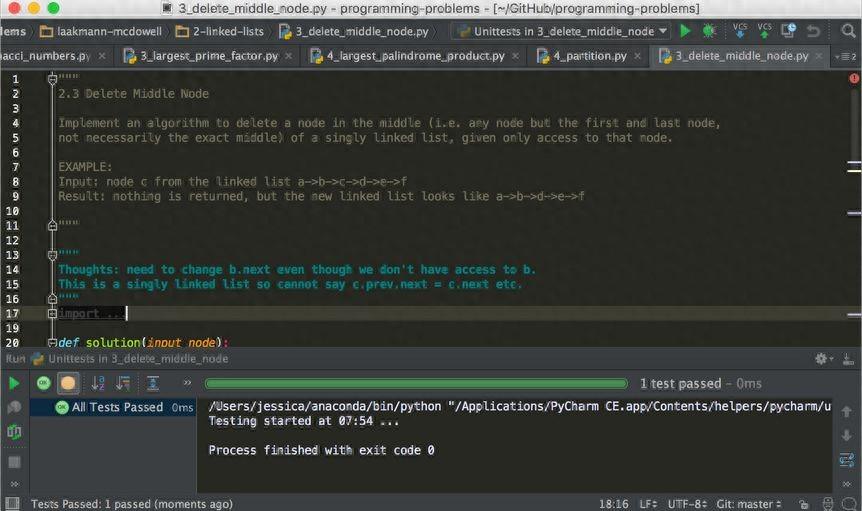Start debugging with the bug icon
This screenshot has height=511, width=862.
coord(709,31)
